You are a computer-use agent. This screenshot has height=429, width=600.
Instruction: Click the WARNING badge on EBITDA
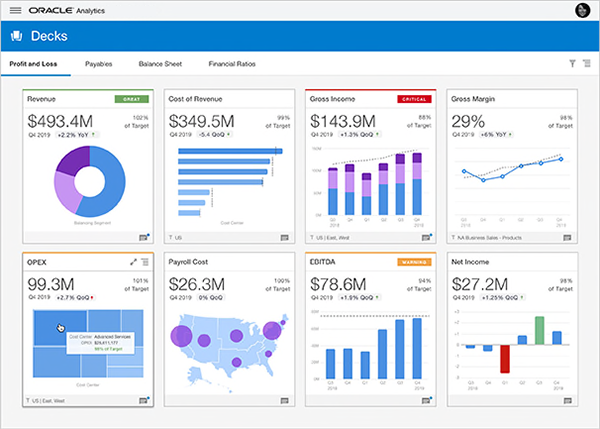coord(414,262)
